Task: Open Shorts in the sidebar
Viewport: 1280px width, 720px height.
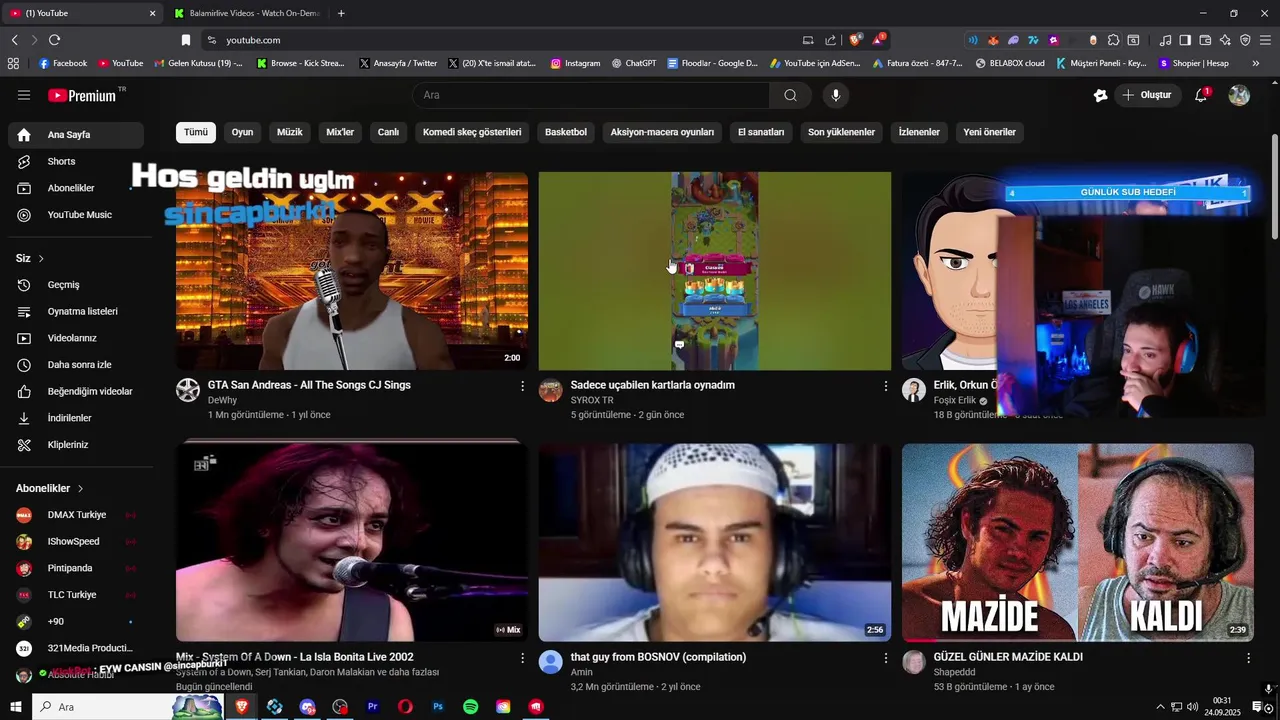Action: [x=76, y=161]
